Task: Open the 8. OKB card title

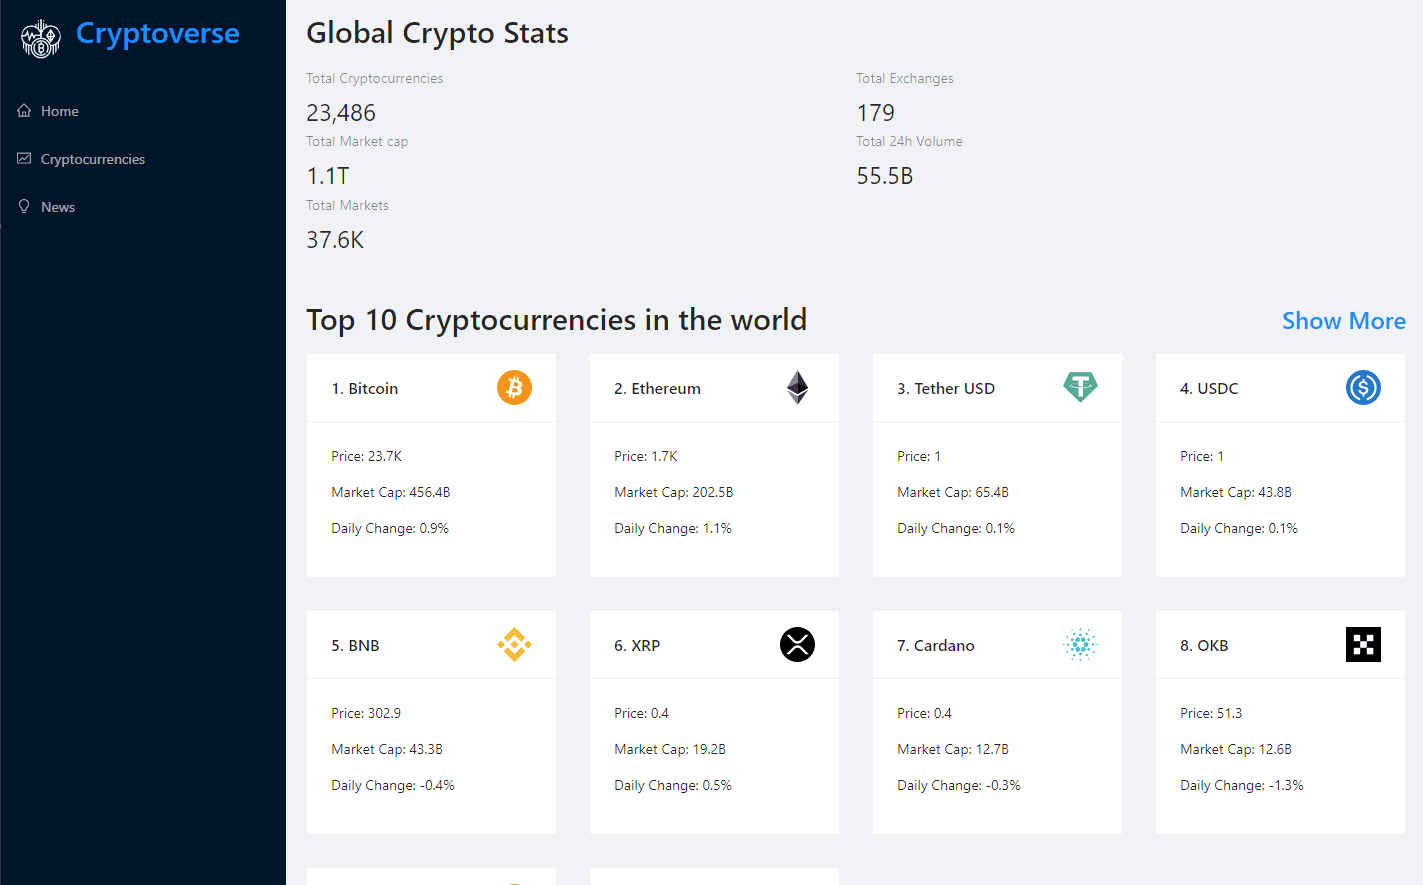Action: 1204,645
